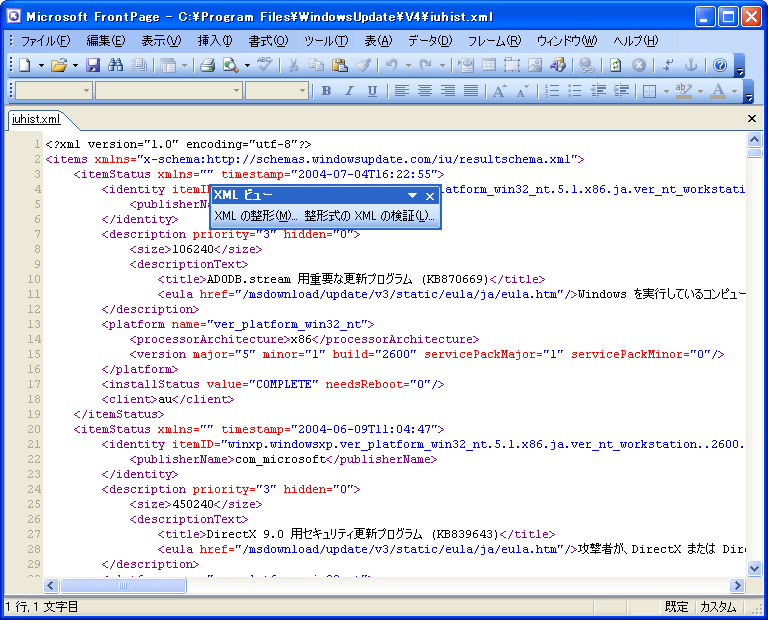Click the Preview in browser icon
This screenshot has height=620, width=768.
point(230,65)
